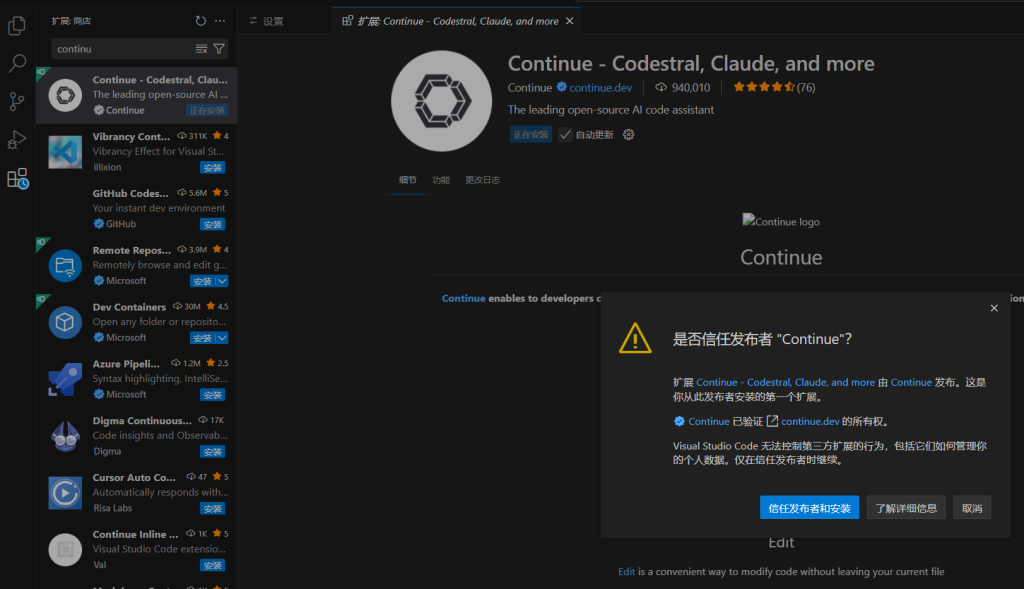Screen dimensions: 1024x589
Task: Open the Search view in activity bar
Action: click(x=17, y=64)
